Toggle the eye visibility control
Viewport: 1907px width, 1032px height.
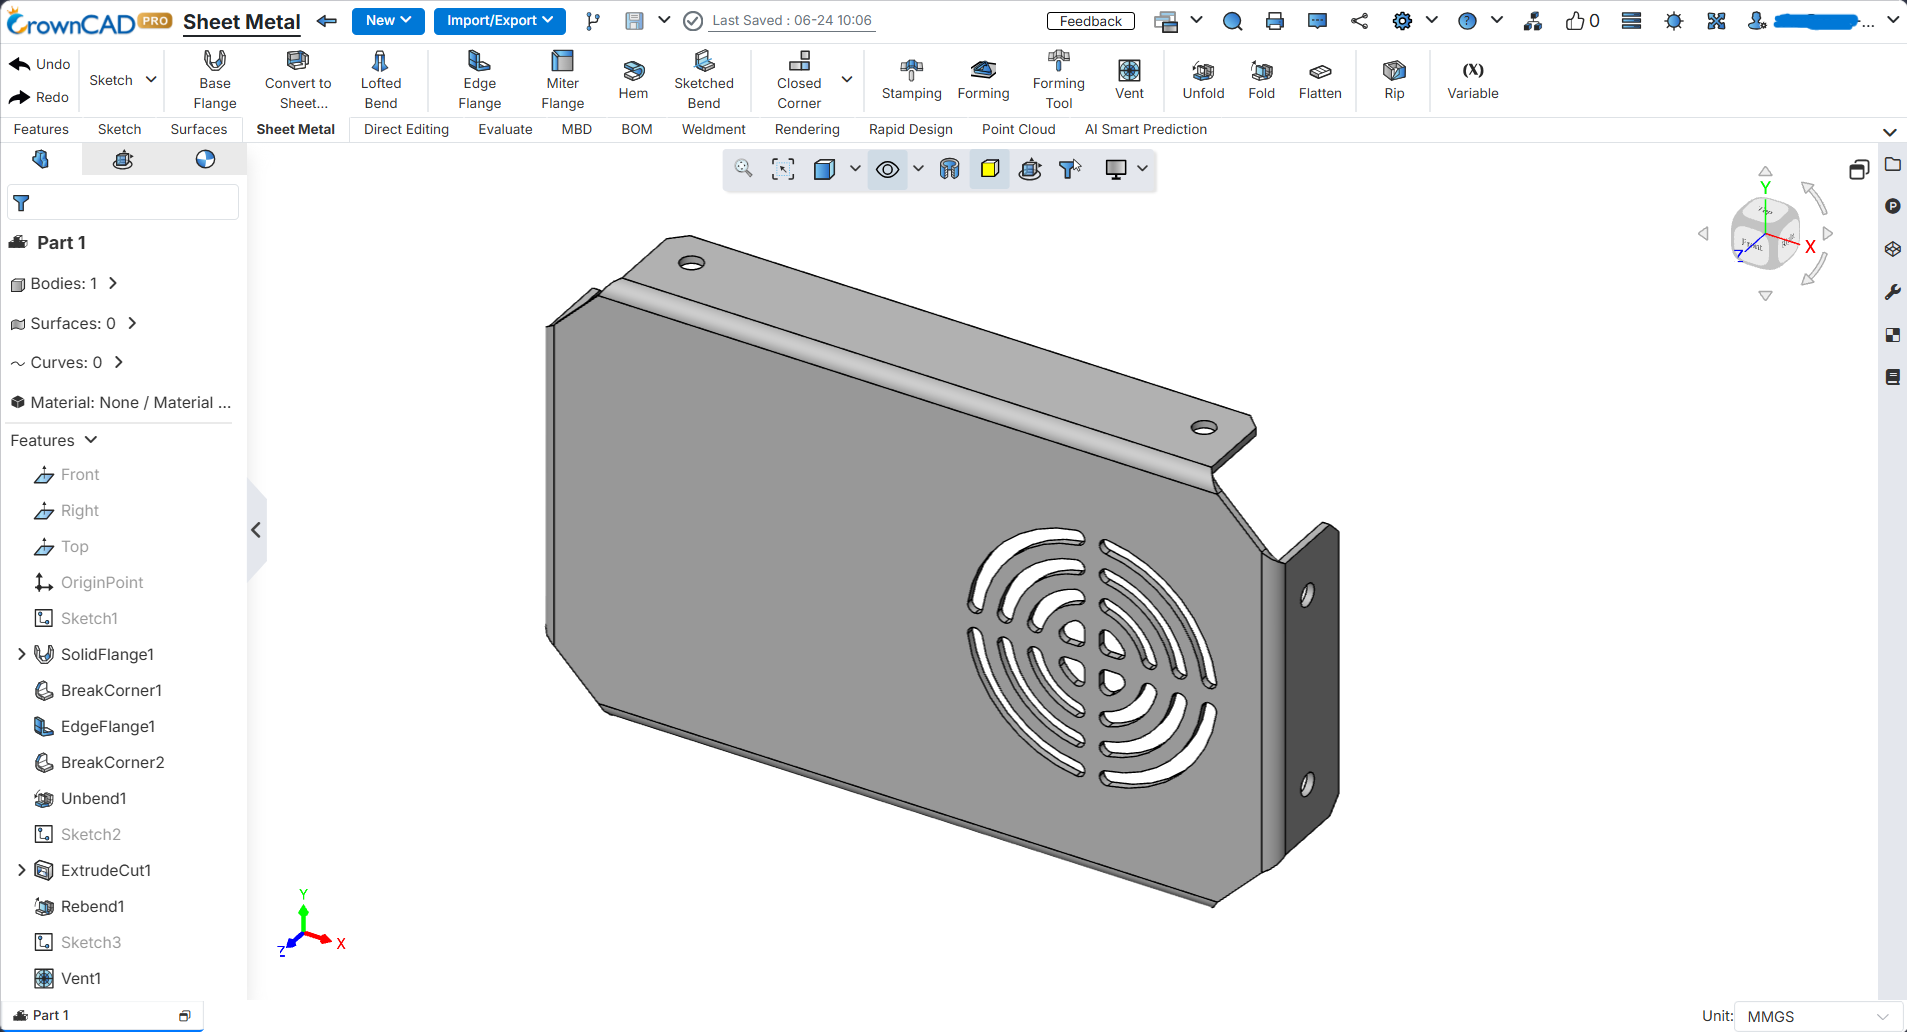pyautogui.click(x=887, y=169)
